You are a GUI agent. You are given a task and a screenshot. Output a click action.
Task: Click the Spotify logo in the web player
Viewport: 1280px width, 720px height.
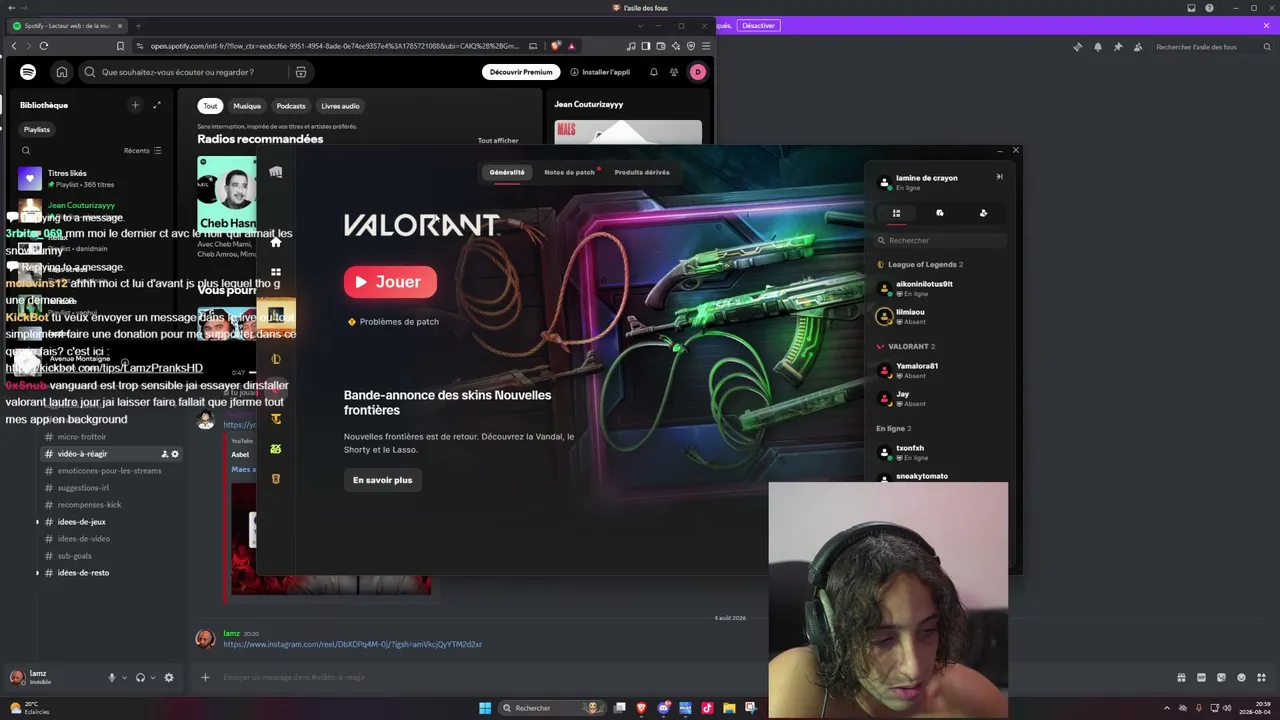pos(28,72)
